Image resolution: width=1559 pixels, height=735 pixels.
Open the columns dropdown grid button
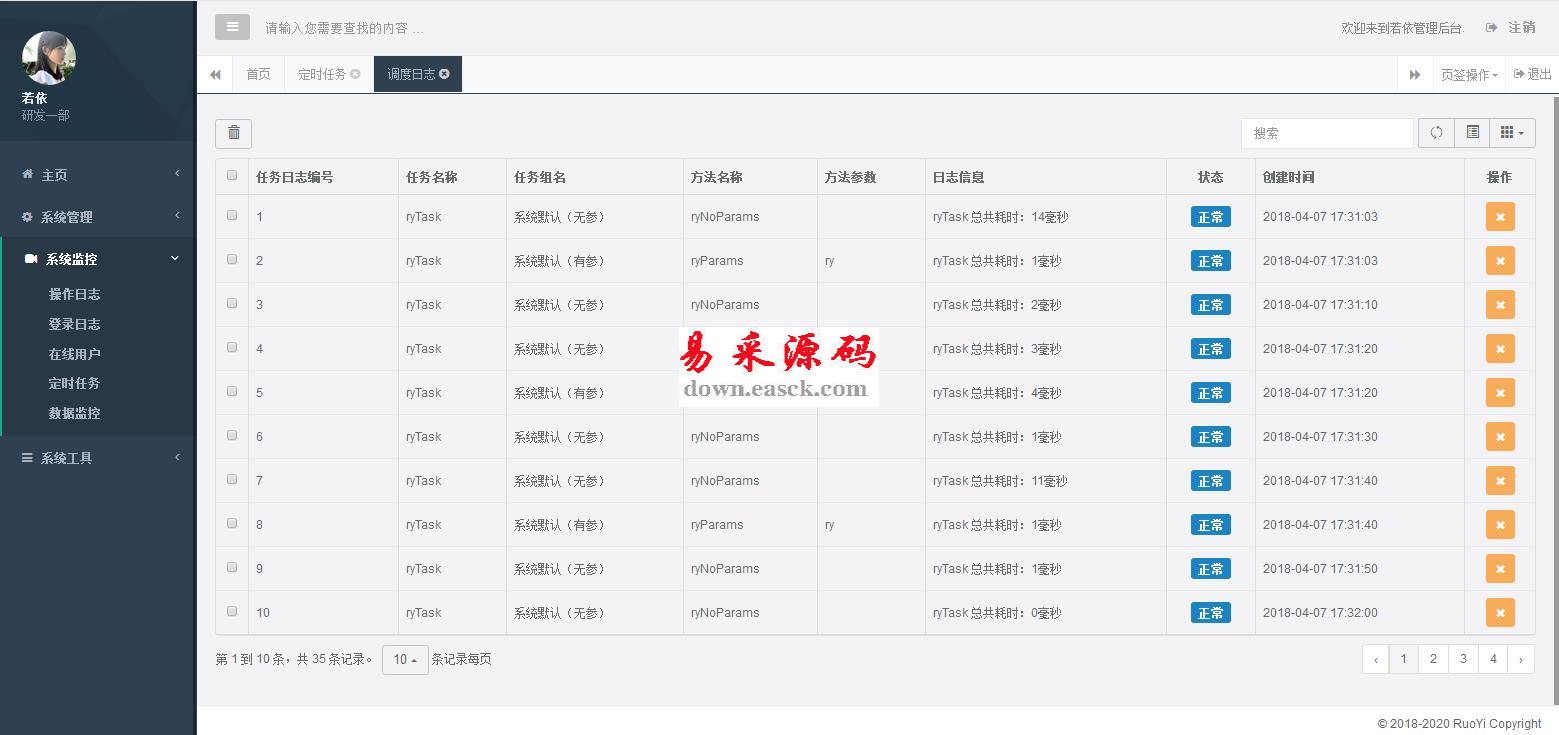tap(1511, 133)
